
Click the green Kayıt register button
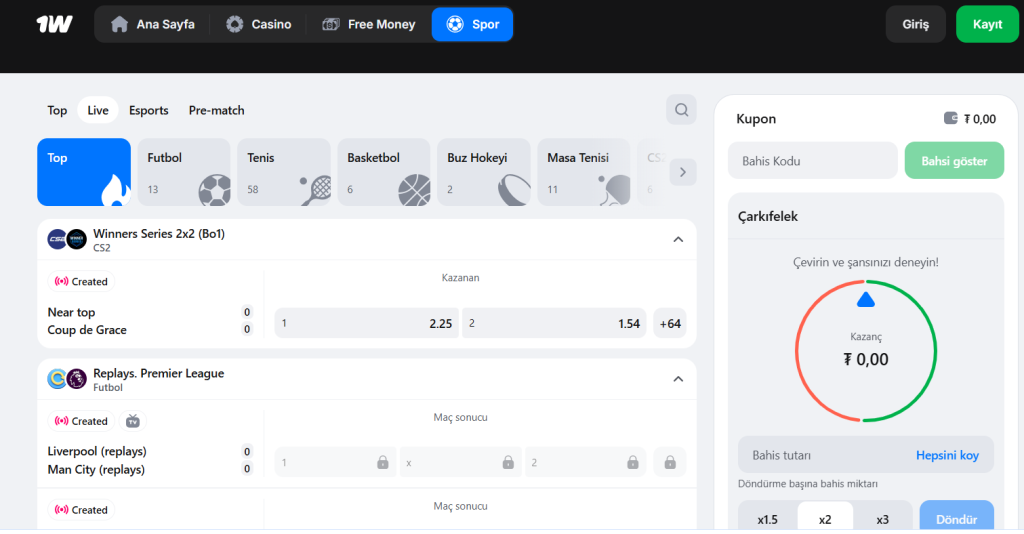[987, 24]
